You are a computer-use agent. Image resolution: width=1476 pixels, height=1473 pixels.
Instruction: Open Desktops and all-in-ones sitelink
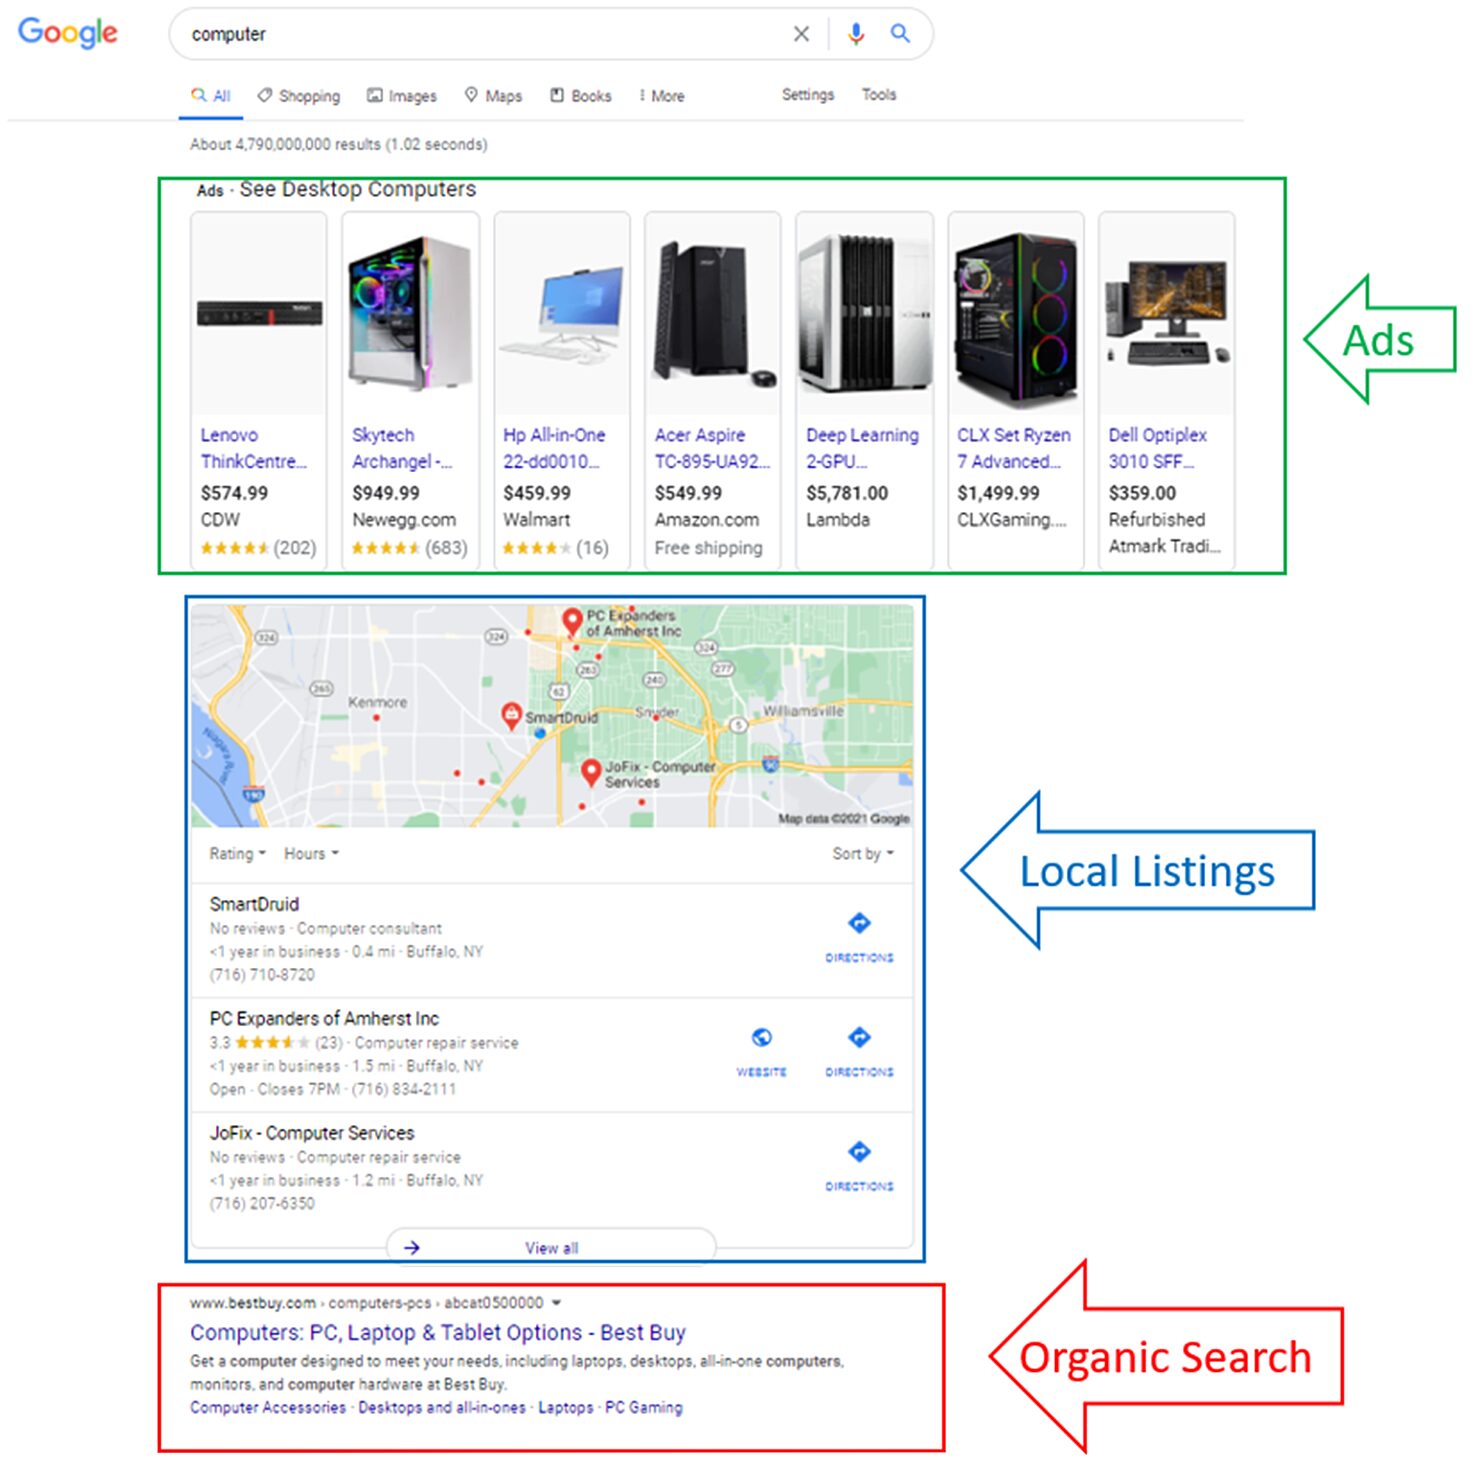[442, 1408]
